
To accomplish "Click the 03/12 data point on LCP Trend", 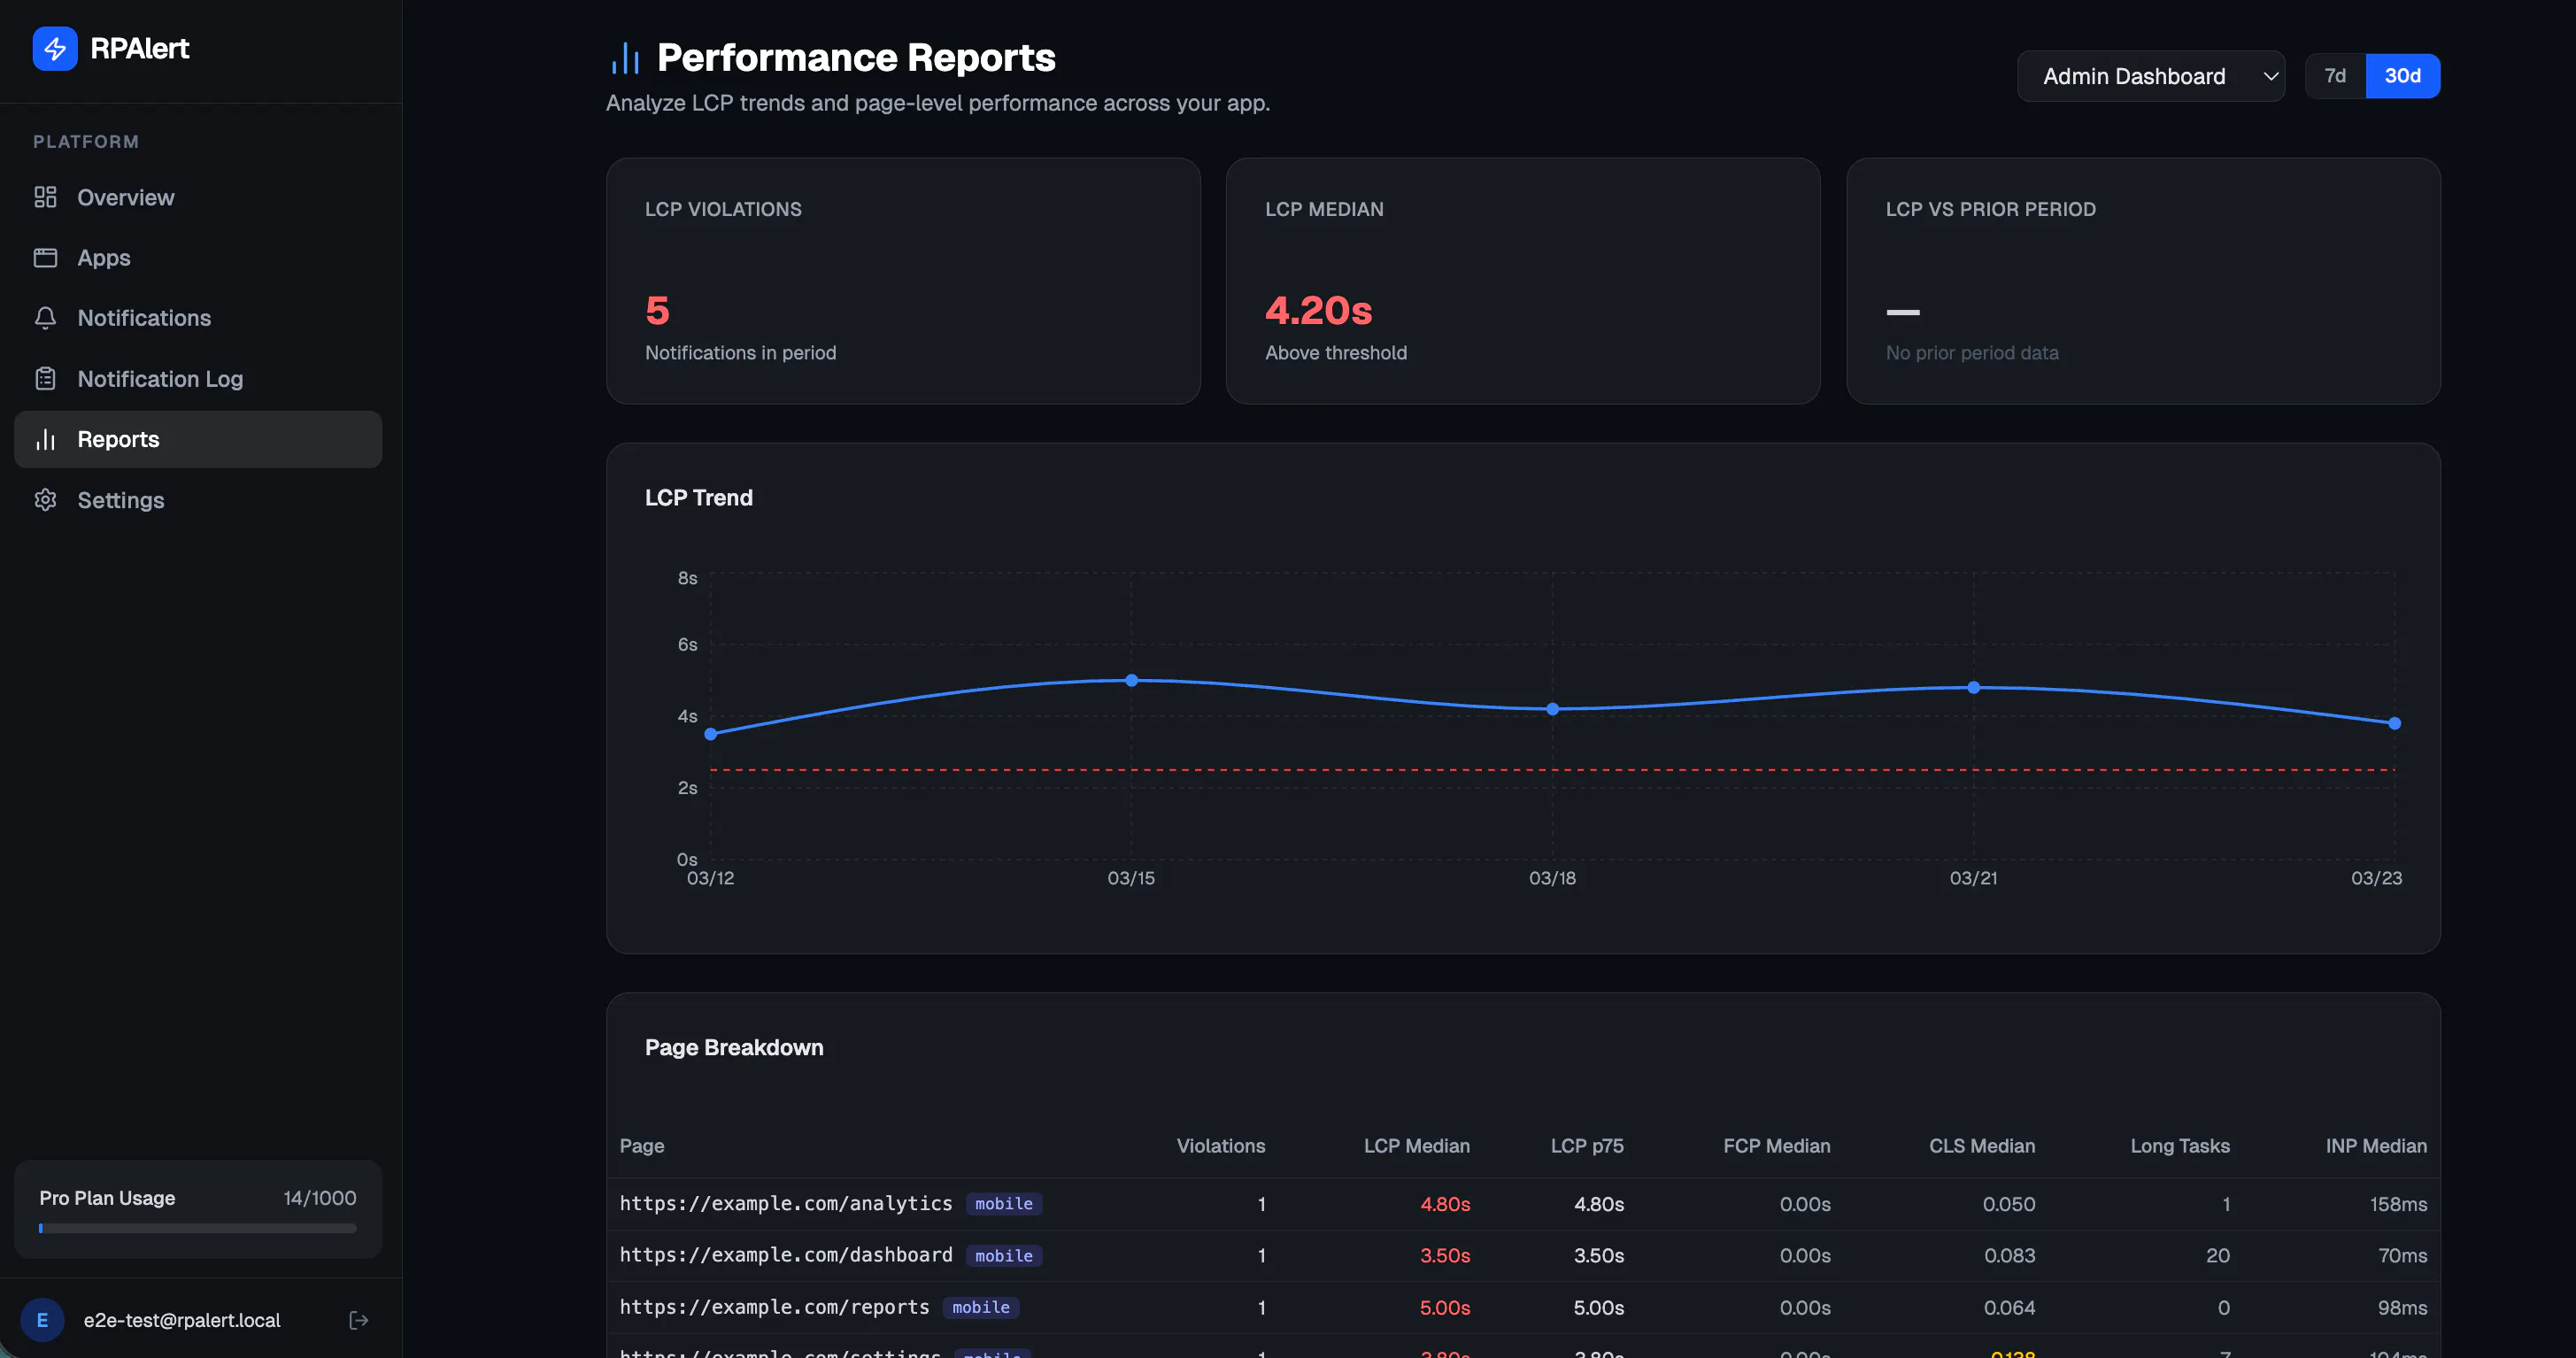I will pos(711,734).
